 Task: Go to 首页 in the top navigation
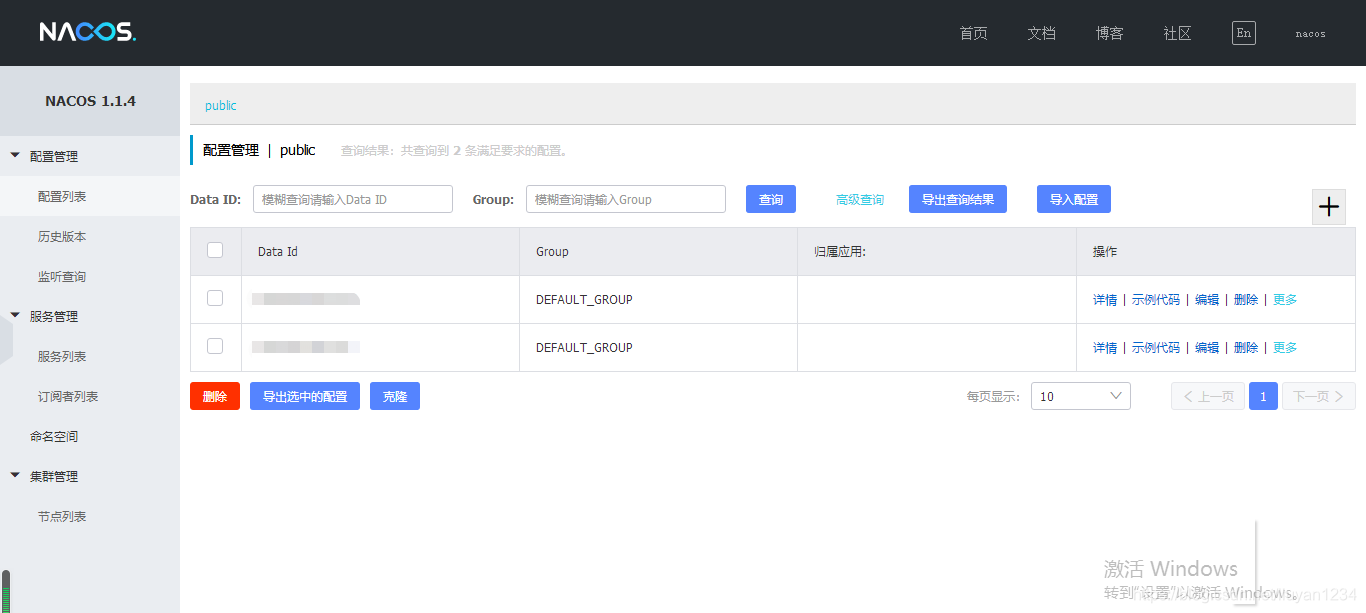coord(973,33)
